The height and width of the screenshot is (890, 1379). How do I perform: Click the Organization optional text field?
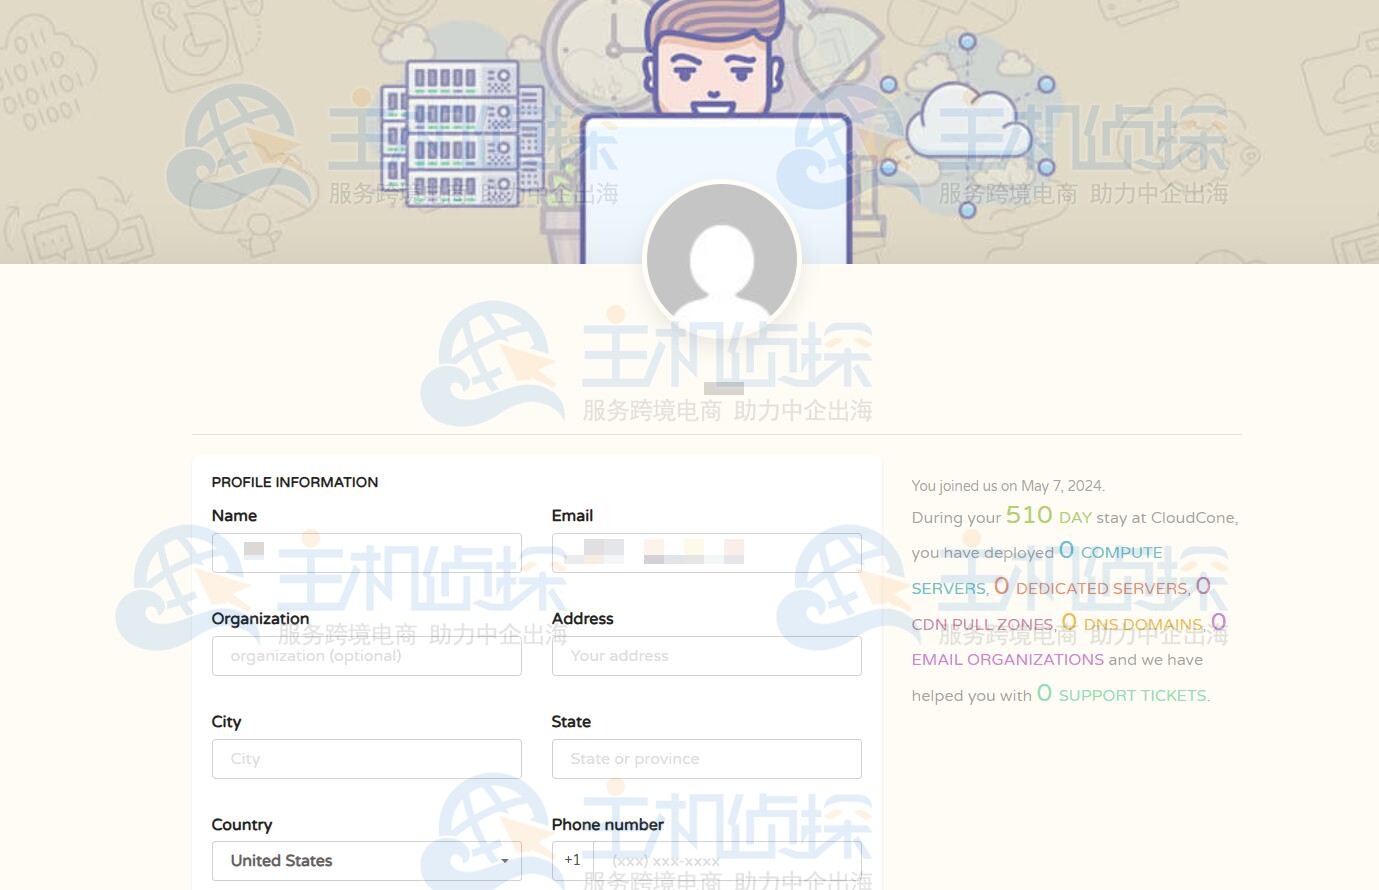click(366, 656)
